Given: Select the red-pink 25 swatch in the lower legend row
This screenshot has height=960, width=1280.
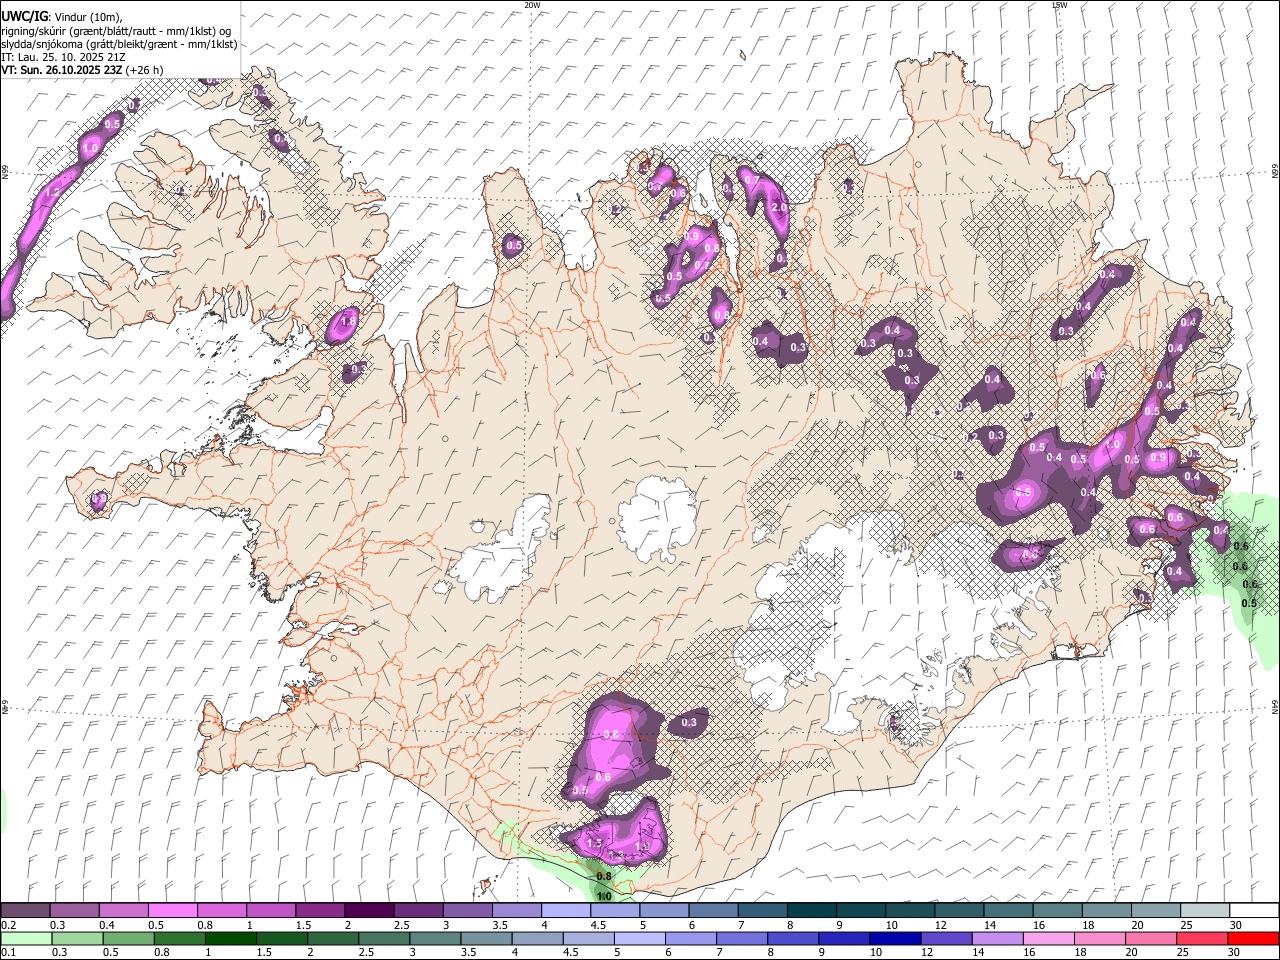Looking at the screenshot, I should click(1202, 938).
